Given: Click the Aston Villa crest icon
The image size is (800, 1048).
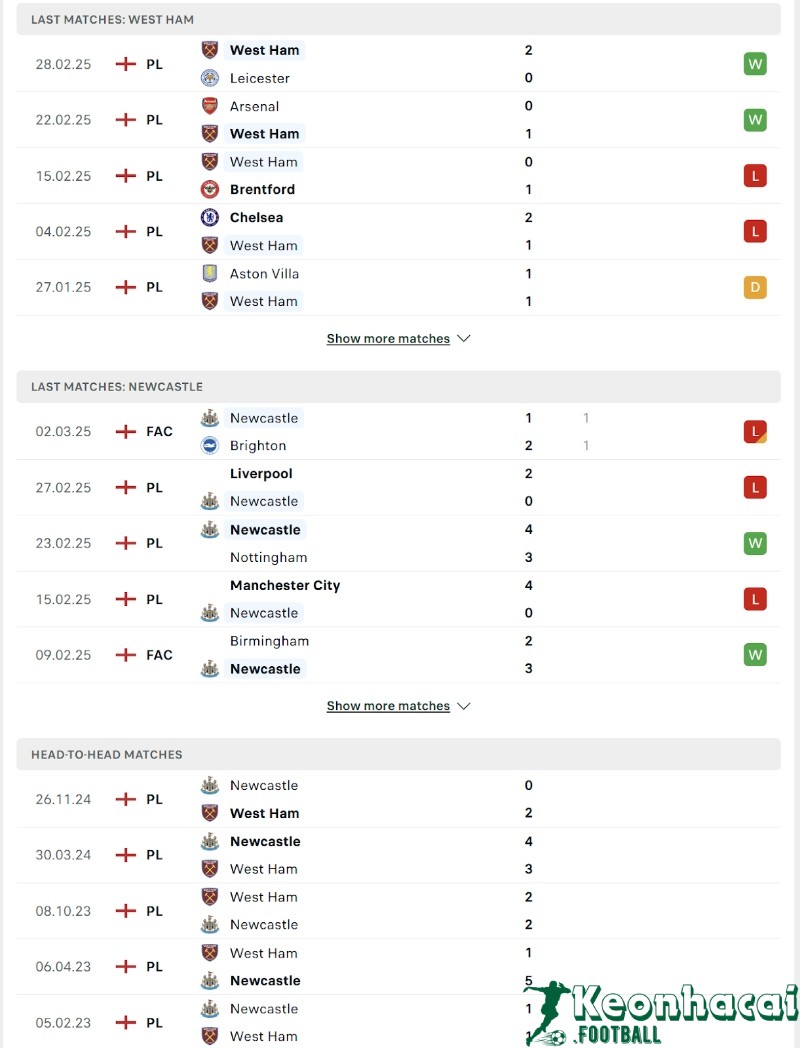Looking at the screenshot, I should point(209,273).
